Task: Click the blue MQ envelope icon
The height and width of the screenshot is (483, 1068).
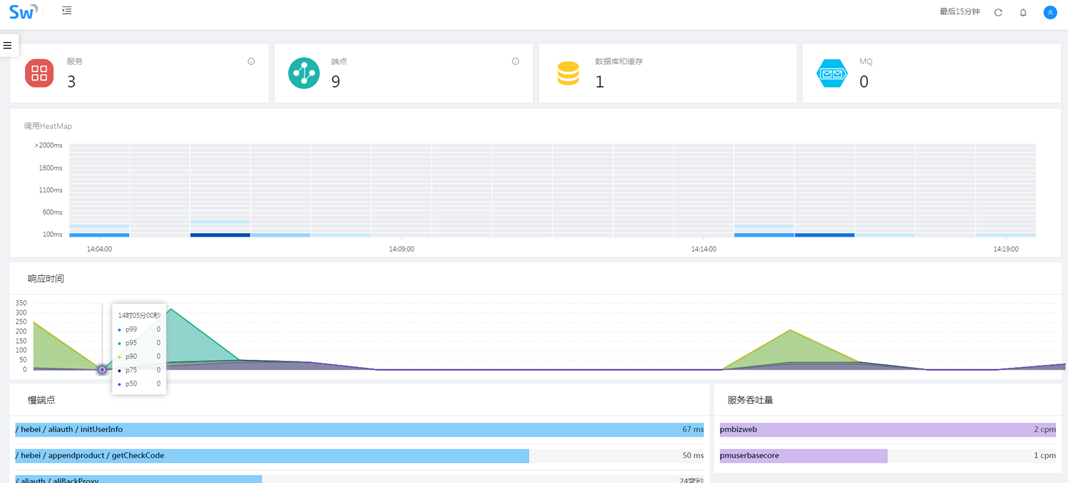Action: coord(832,73)
